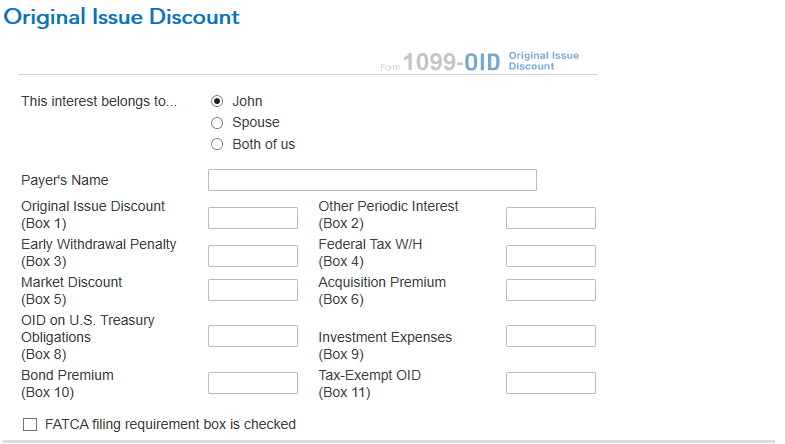Click the Federal Tax W/H Box 4 field

[550, 256]
